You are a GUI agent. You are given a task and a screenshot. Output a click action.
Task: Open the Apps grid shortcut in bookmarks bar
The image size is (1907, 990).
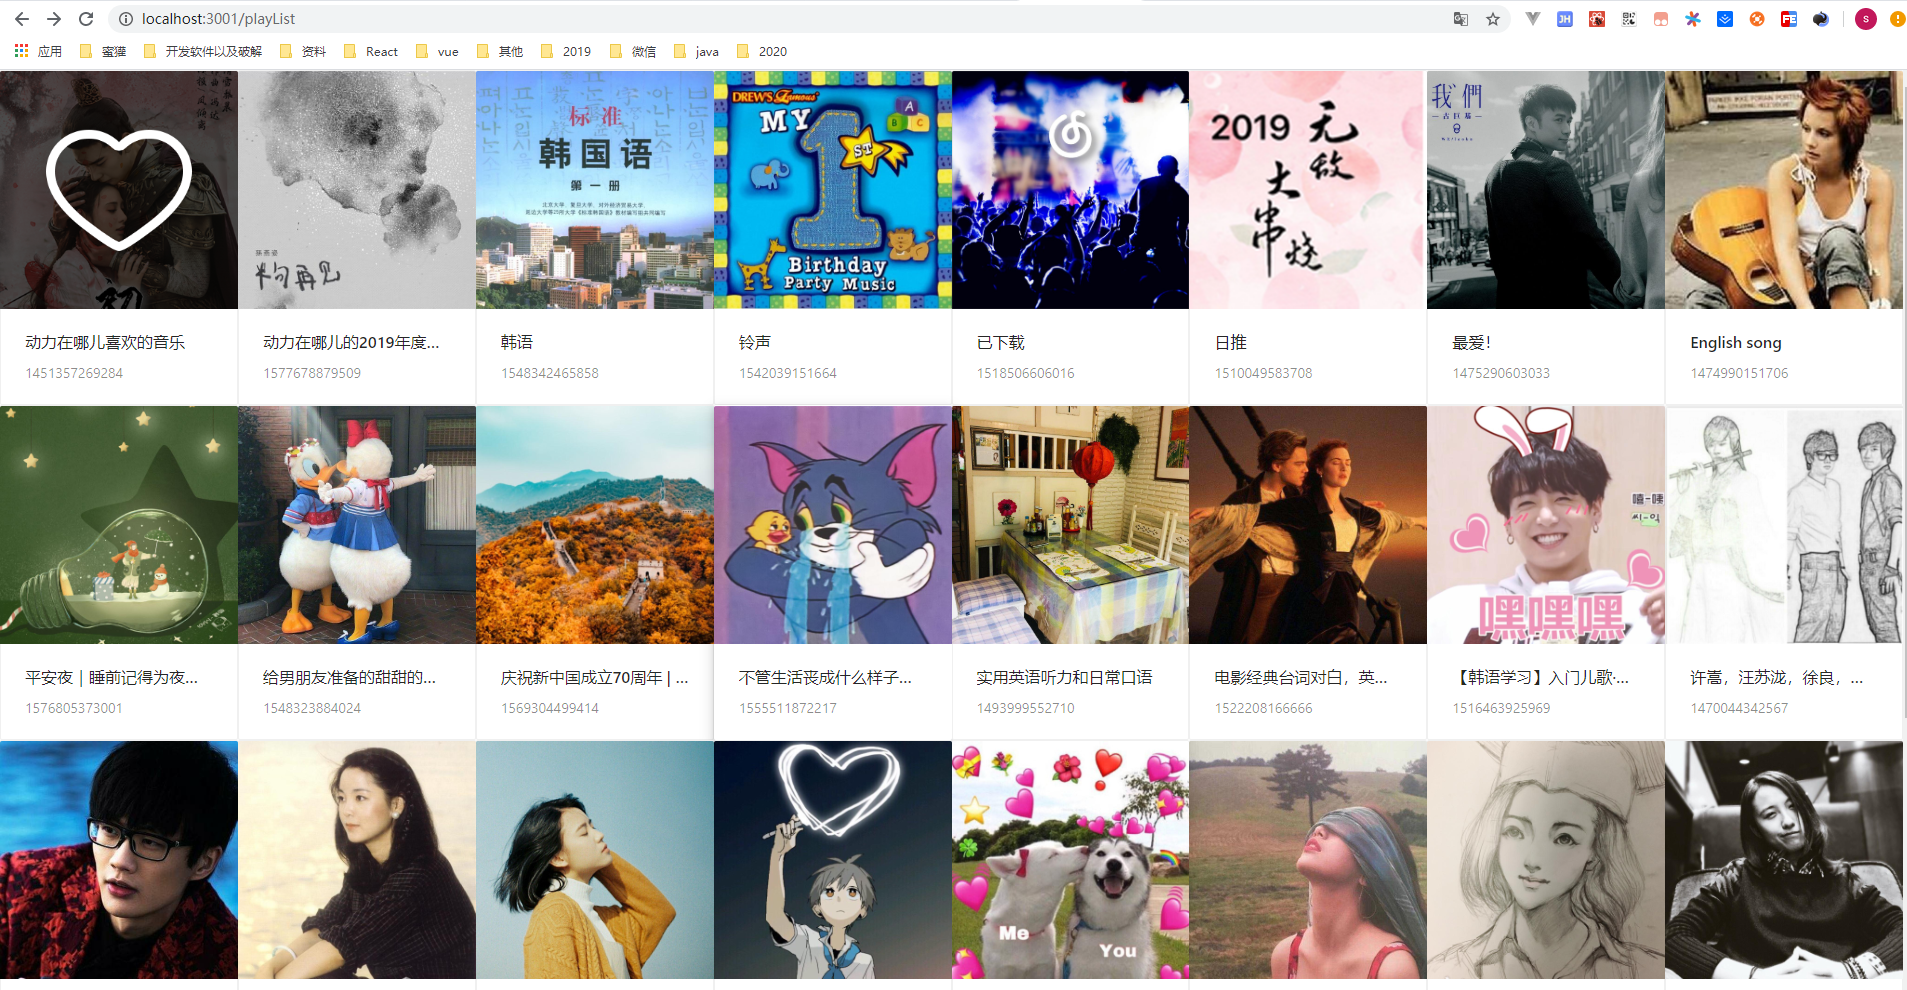(38, 51)
